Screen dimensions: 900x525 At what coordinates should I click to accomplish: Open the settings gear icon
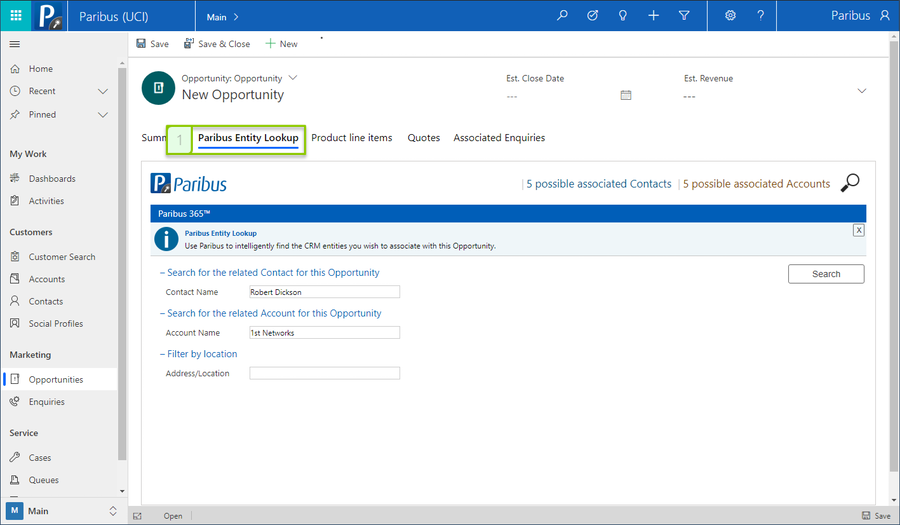point(730,15)
